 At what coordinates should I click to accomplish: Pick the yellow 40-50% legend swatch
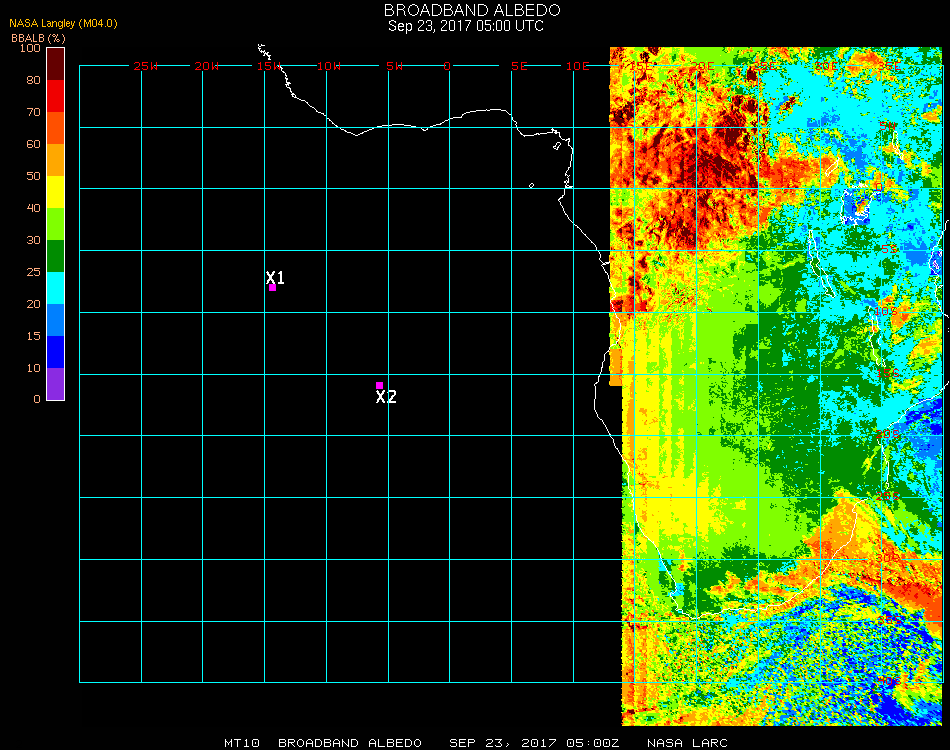[56, 191]
